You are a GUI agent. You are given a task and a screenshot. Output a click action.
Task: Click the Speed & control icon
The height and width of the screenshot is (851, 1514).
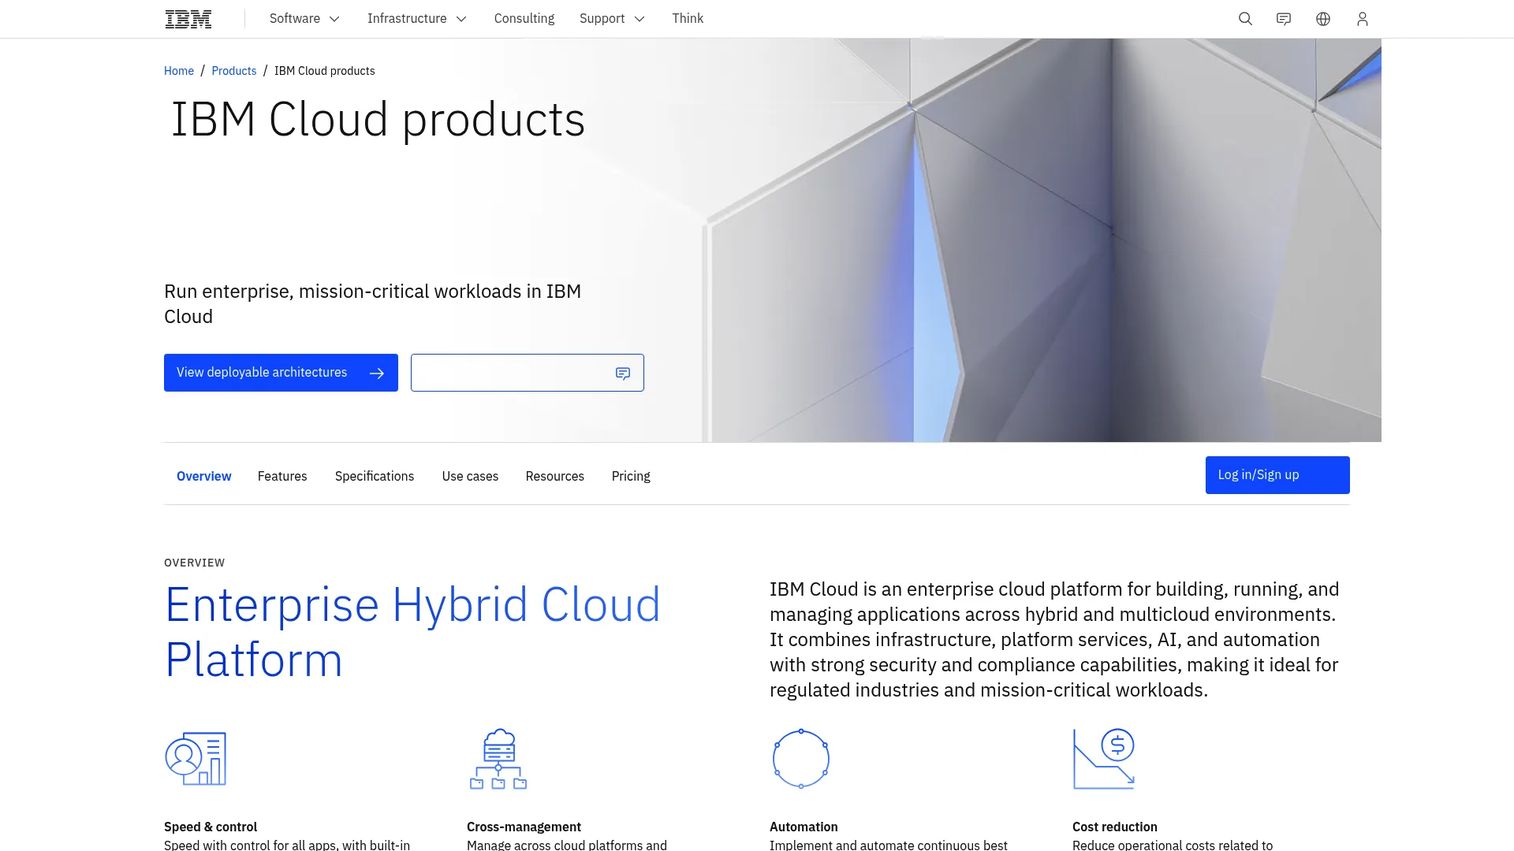point(195,759)
